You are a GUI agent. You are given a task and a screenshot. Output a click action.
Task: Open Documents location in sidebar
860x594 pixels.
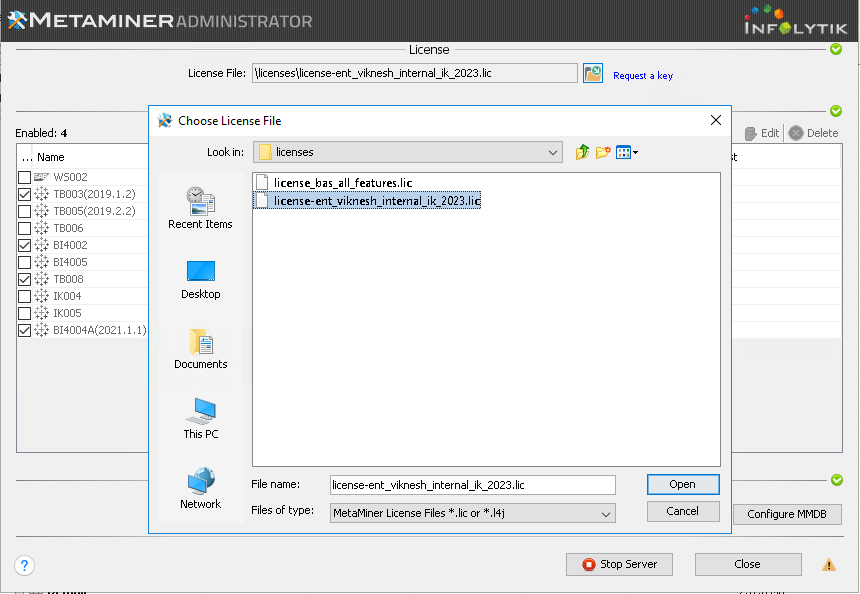point(200,349)
